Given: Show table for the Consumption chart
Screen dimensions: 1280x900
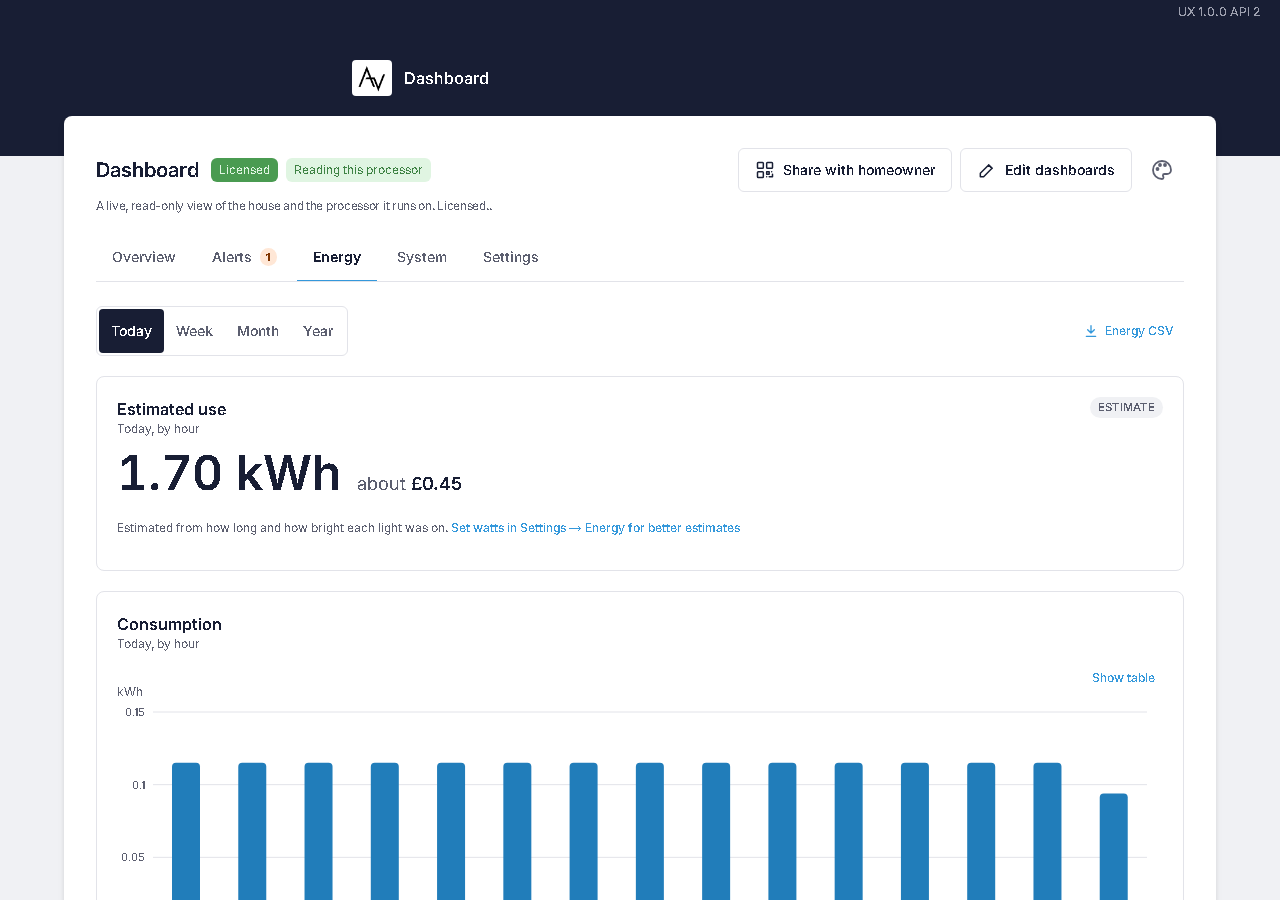Looking at the screenshot, I should coord(1123,678).
